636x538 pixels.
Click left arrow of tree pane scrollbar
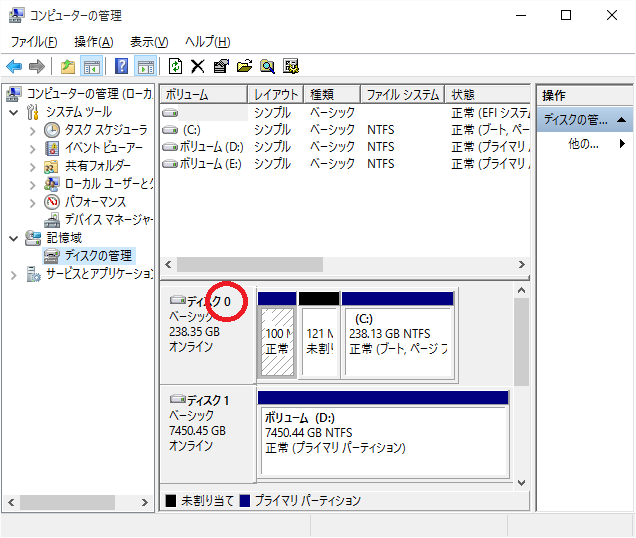[x=11, y=502]
